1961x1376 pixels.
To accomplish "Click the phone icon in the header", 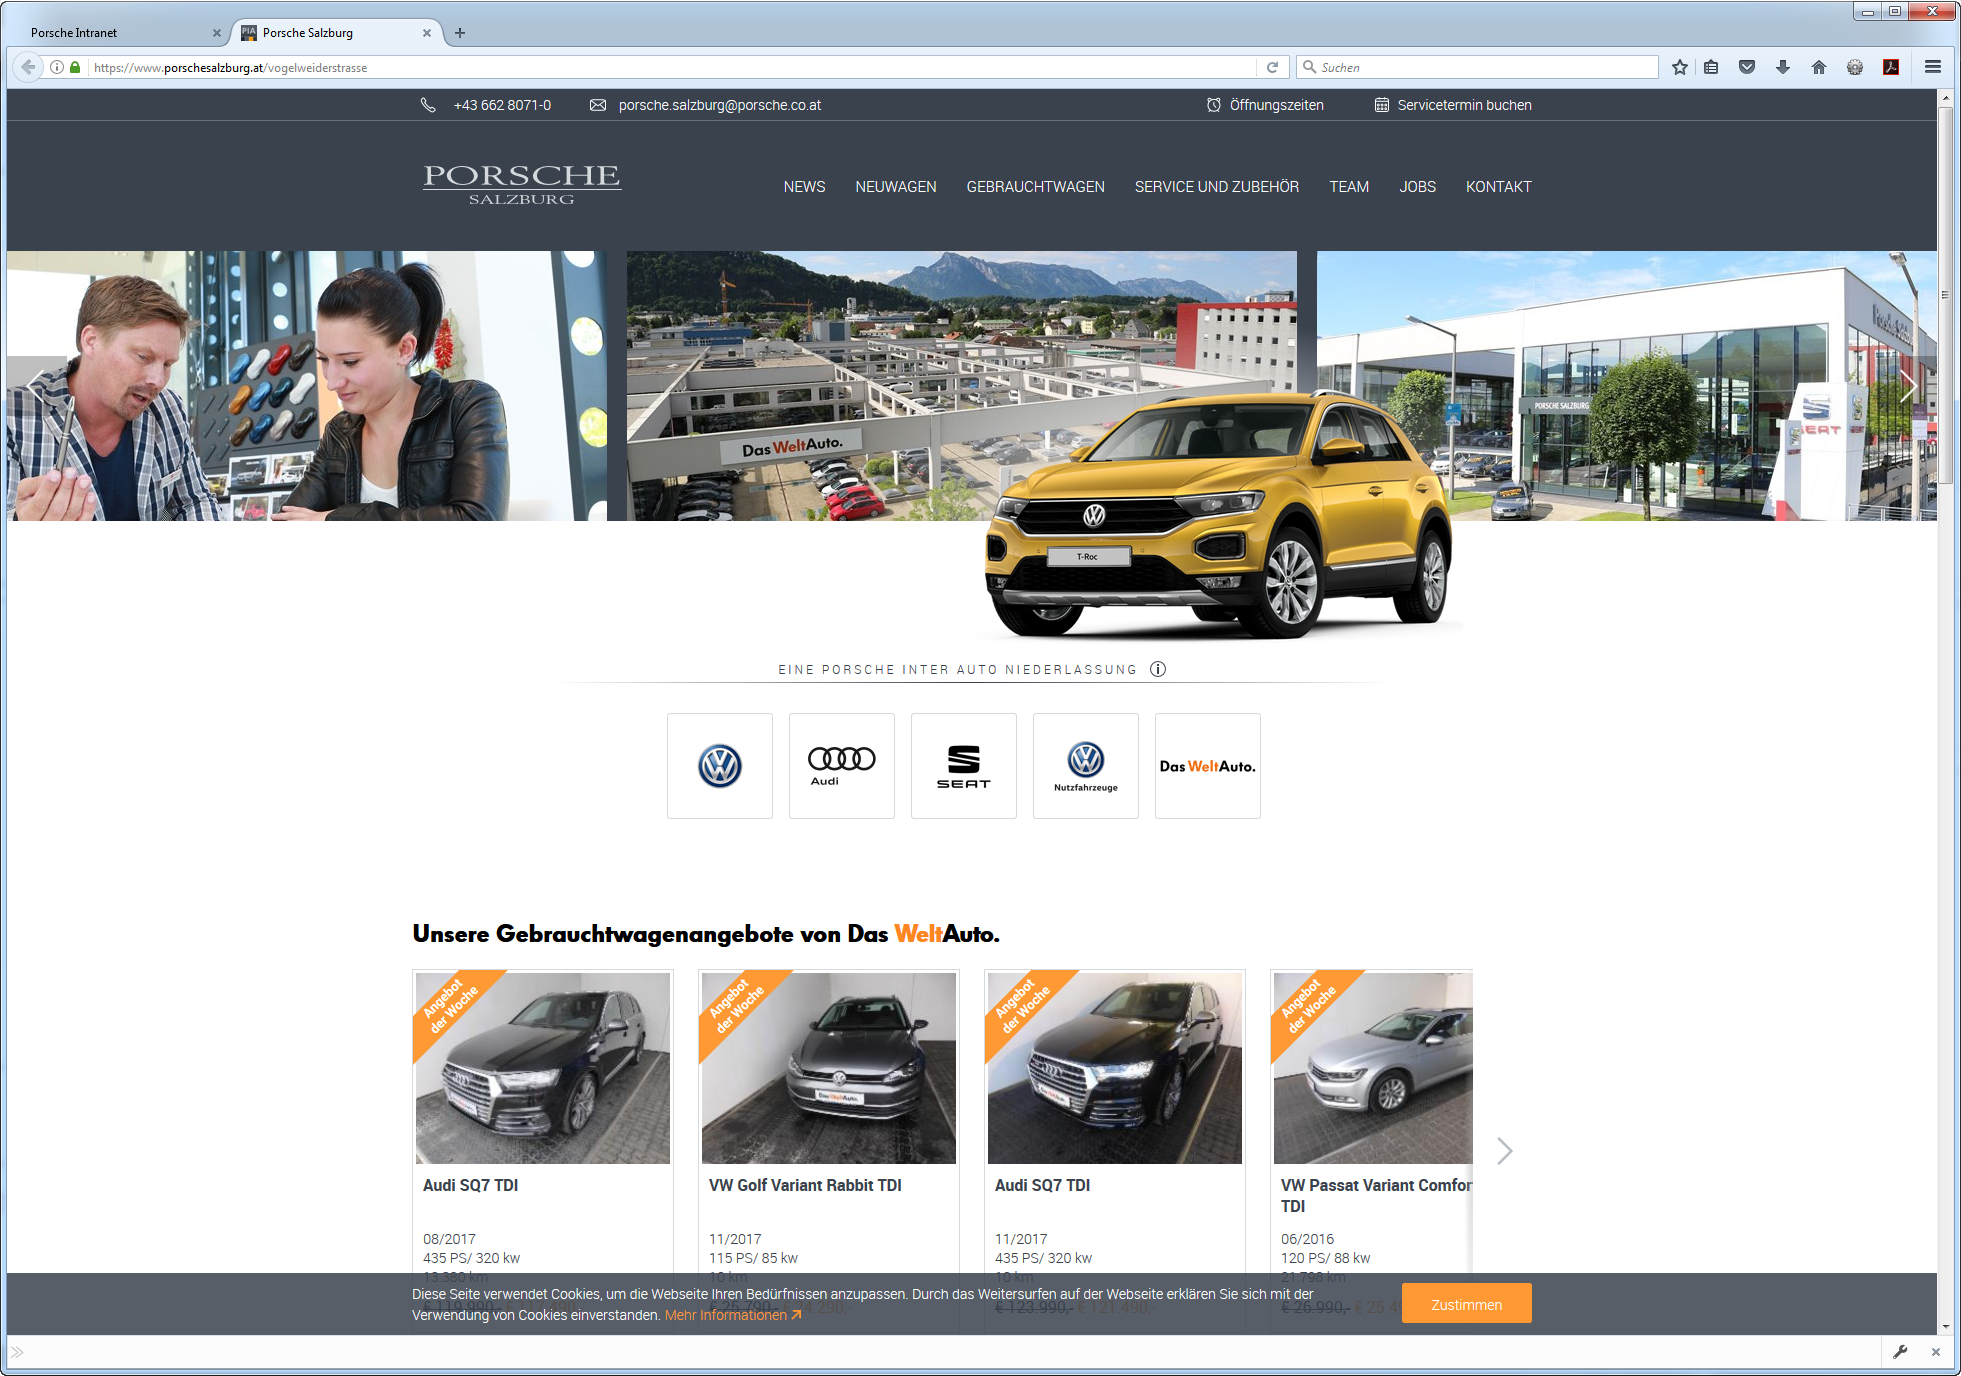I will click(429, 104).
